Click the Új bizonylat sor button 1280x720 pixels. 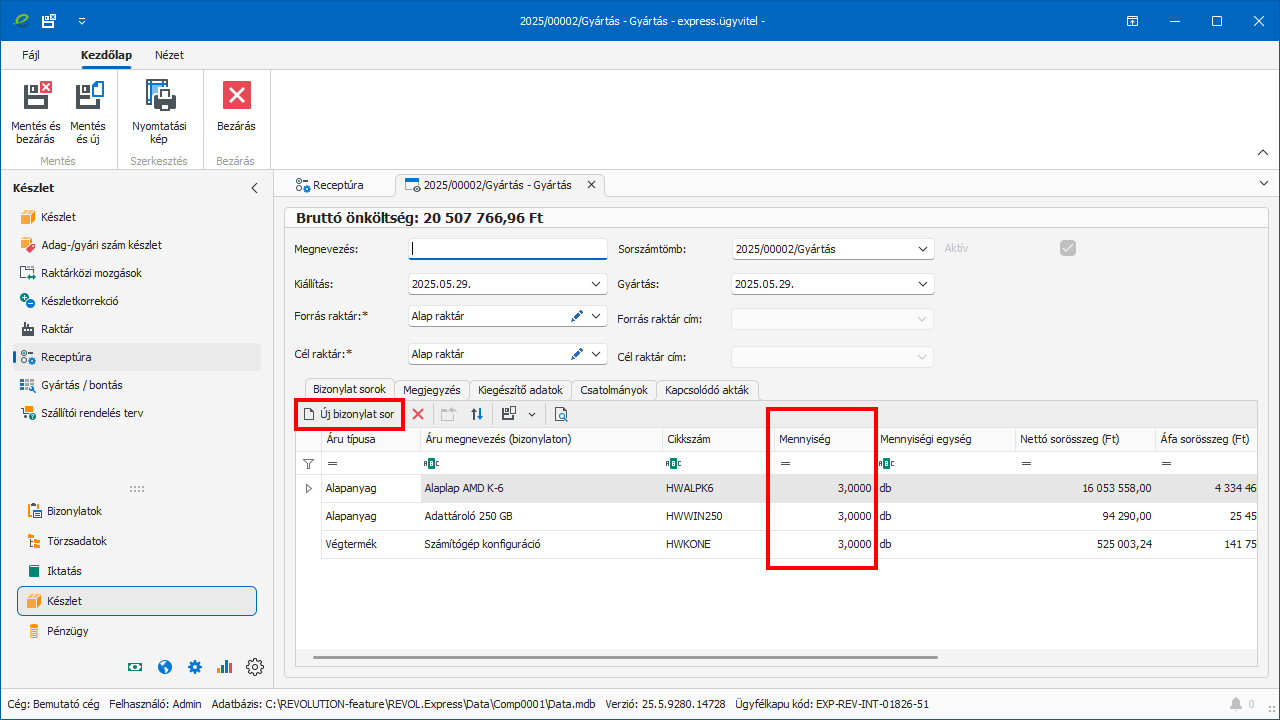349,414
